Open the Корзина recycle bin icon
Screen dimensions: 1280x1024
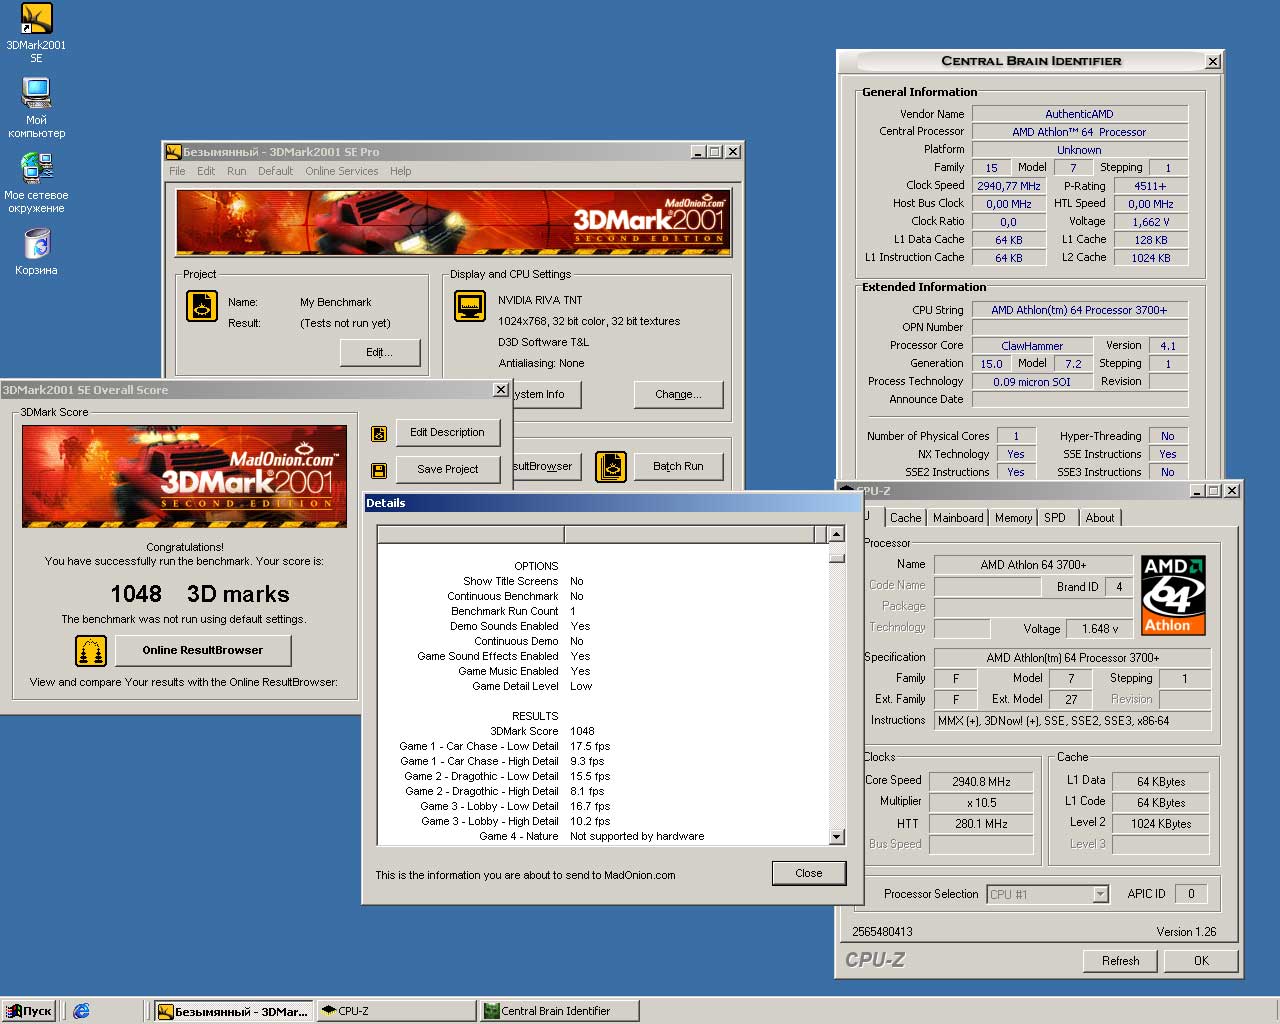(x=36, y=251)
